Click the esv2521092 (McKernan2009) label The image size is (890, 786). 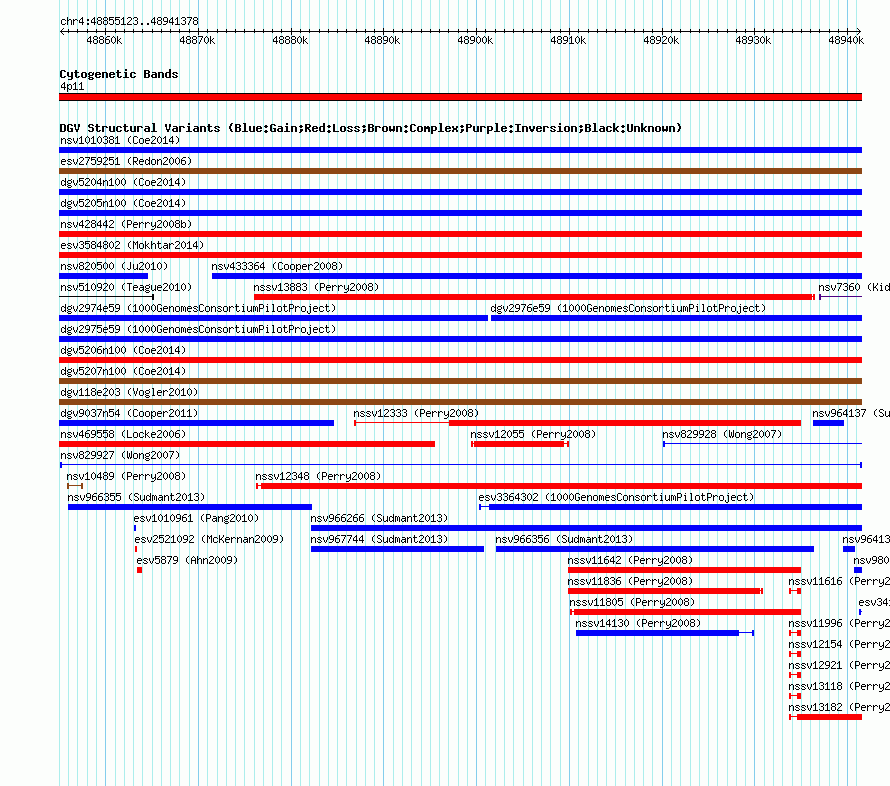209,539
